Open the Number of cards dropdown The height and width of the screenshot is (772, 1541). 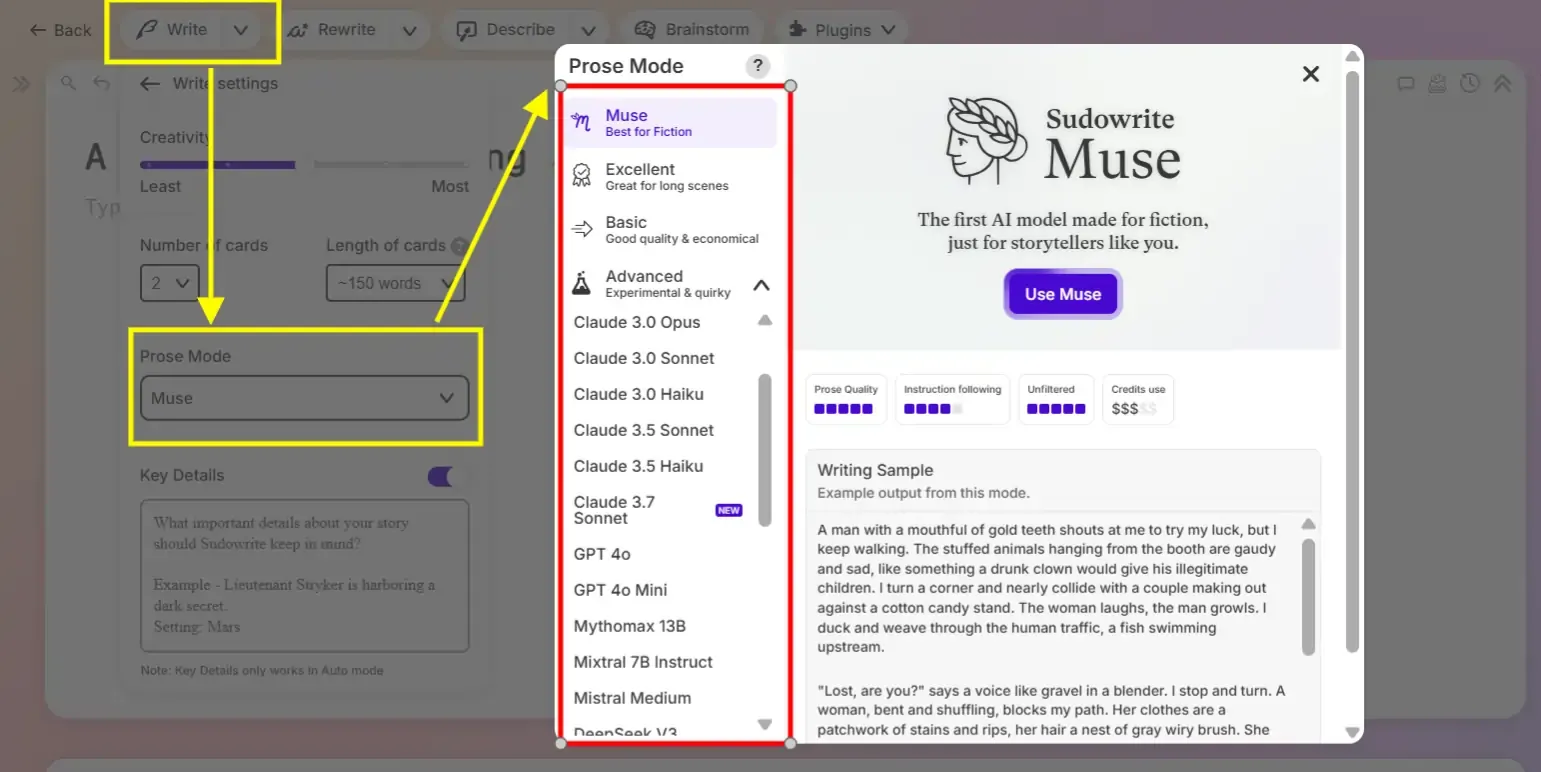[170, 283]
